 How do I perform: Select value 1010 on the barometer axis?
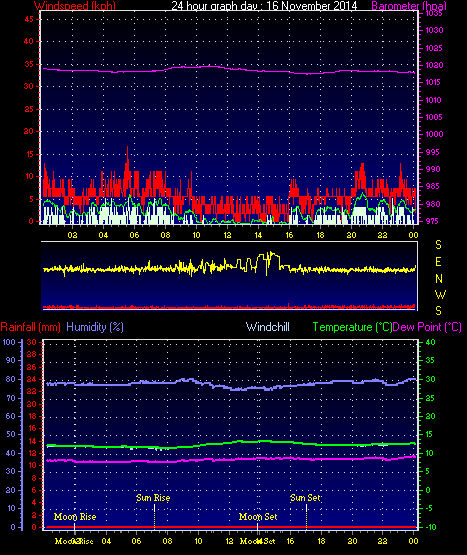tap(434, 100)
